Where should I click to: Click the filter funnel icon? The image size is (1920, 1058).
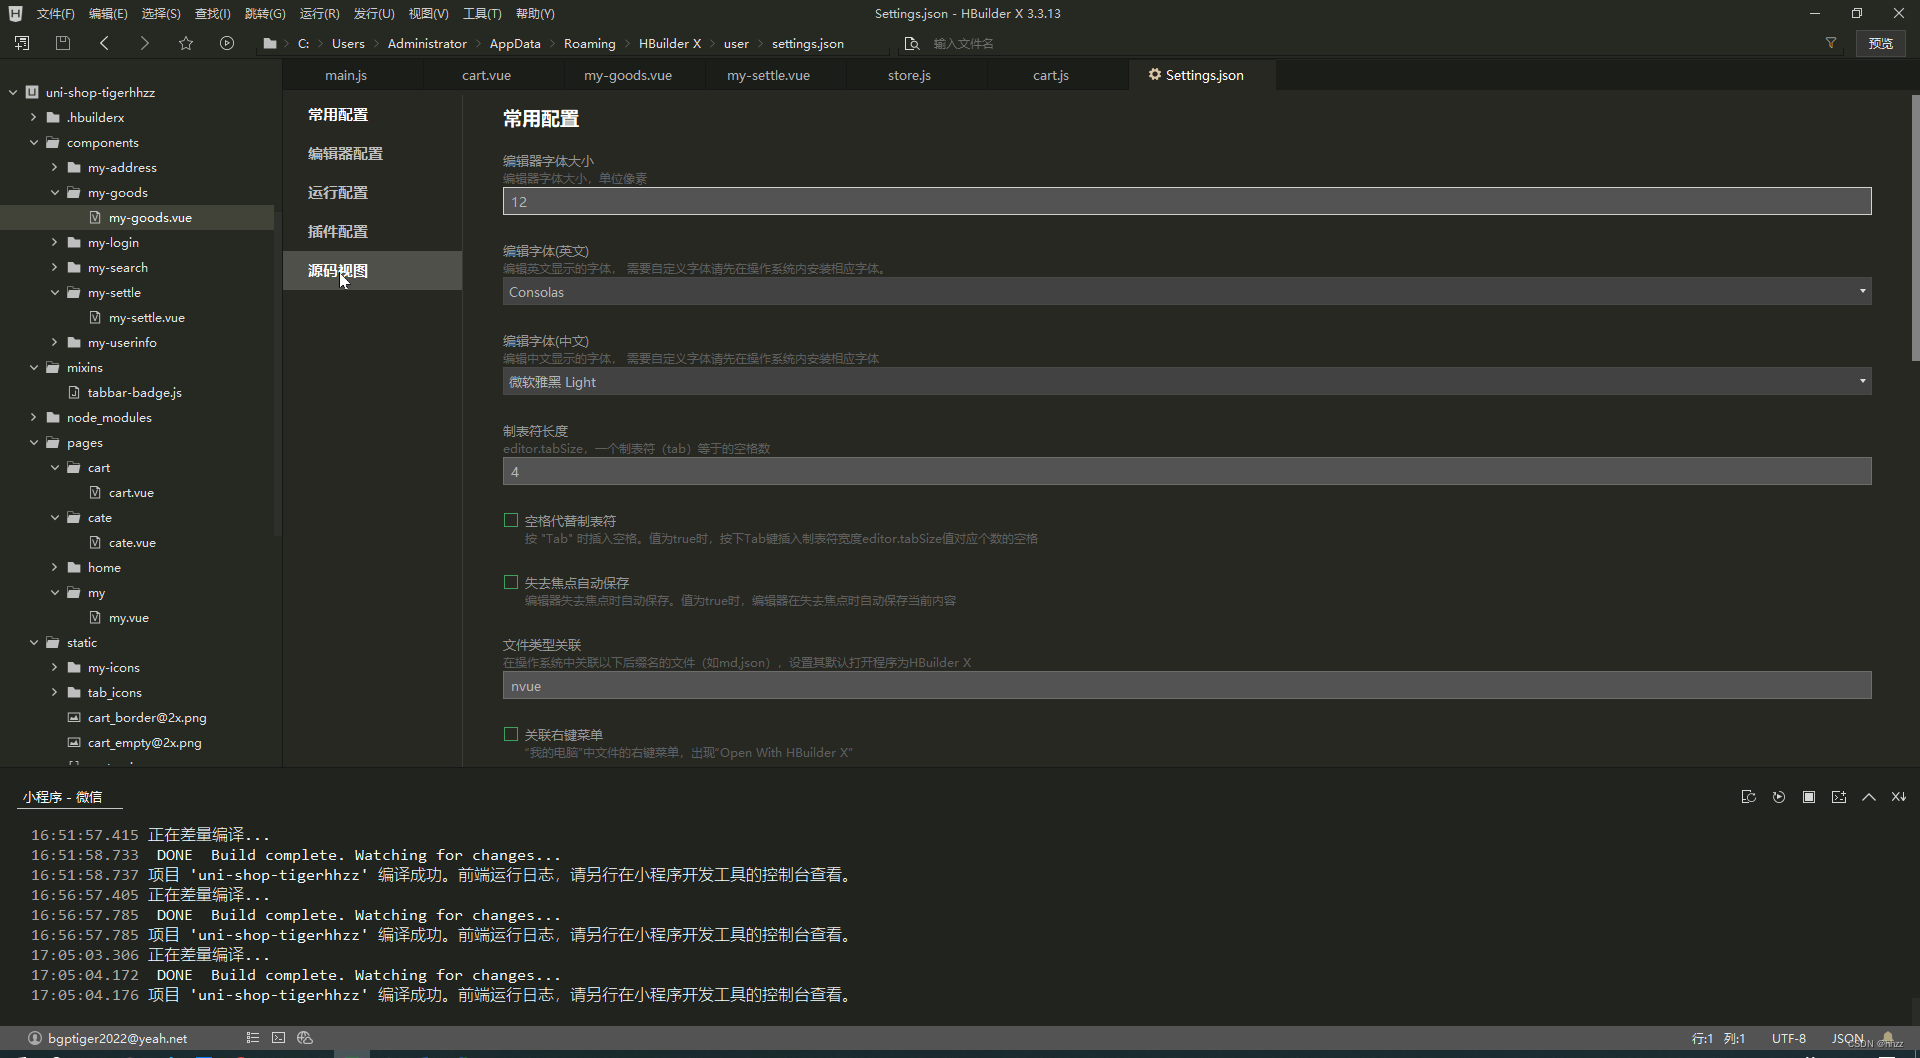coord(1831,43)
